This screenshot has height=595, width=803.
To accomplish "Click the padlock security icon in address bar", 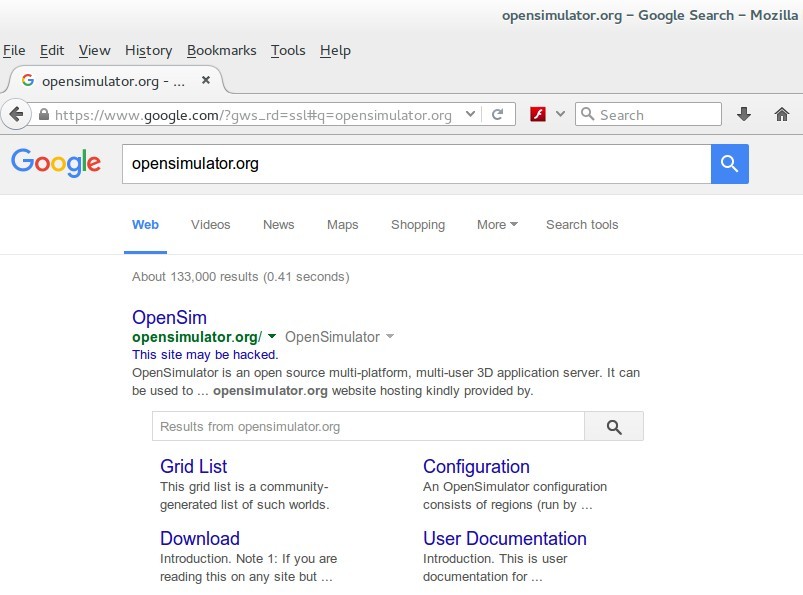I will [44, 114].
